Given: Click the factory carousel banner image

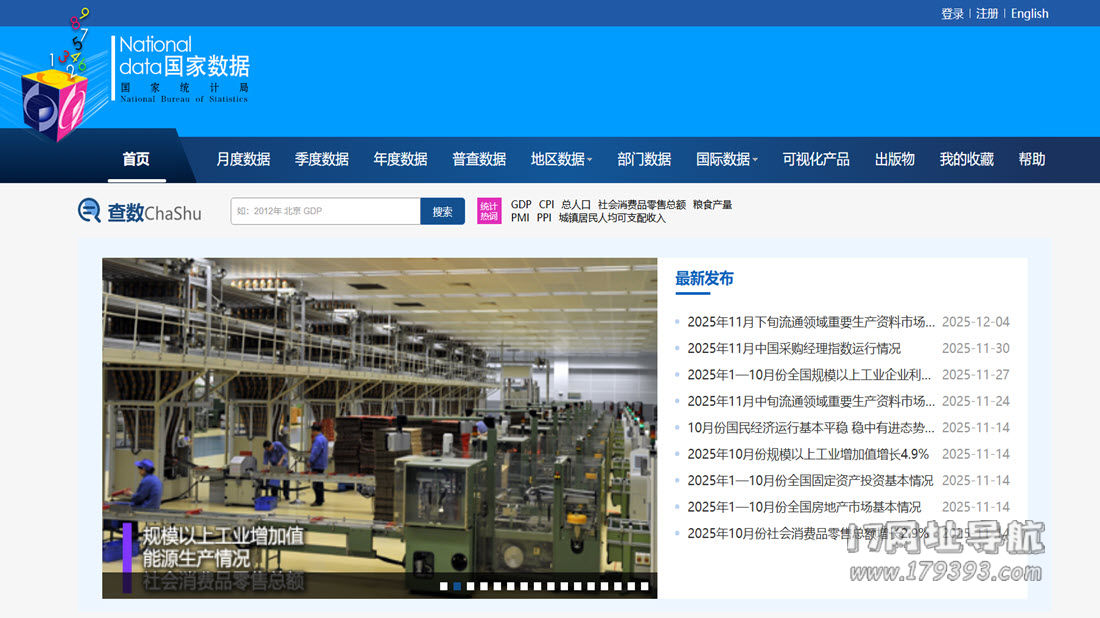Looking at the screenshot, I should pyautogui.click(x=380, y=400).
